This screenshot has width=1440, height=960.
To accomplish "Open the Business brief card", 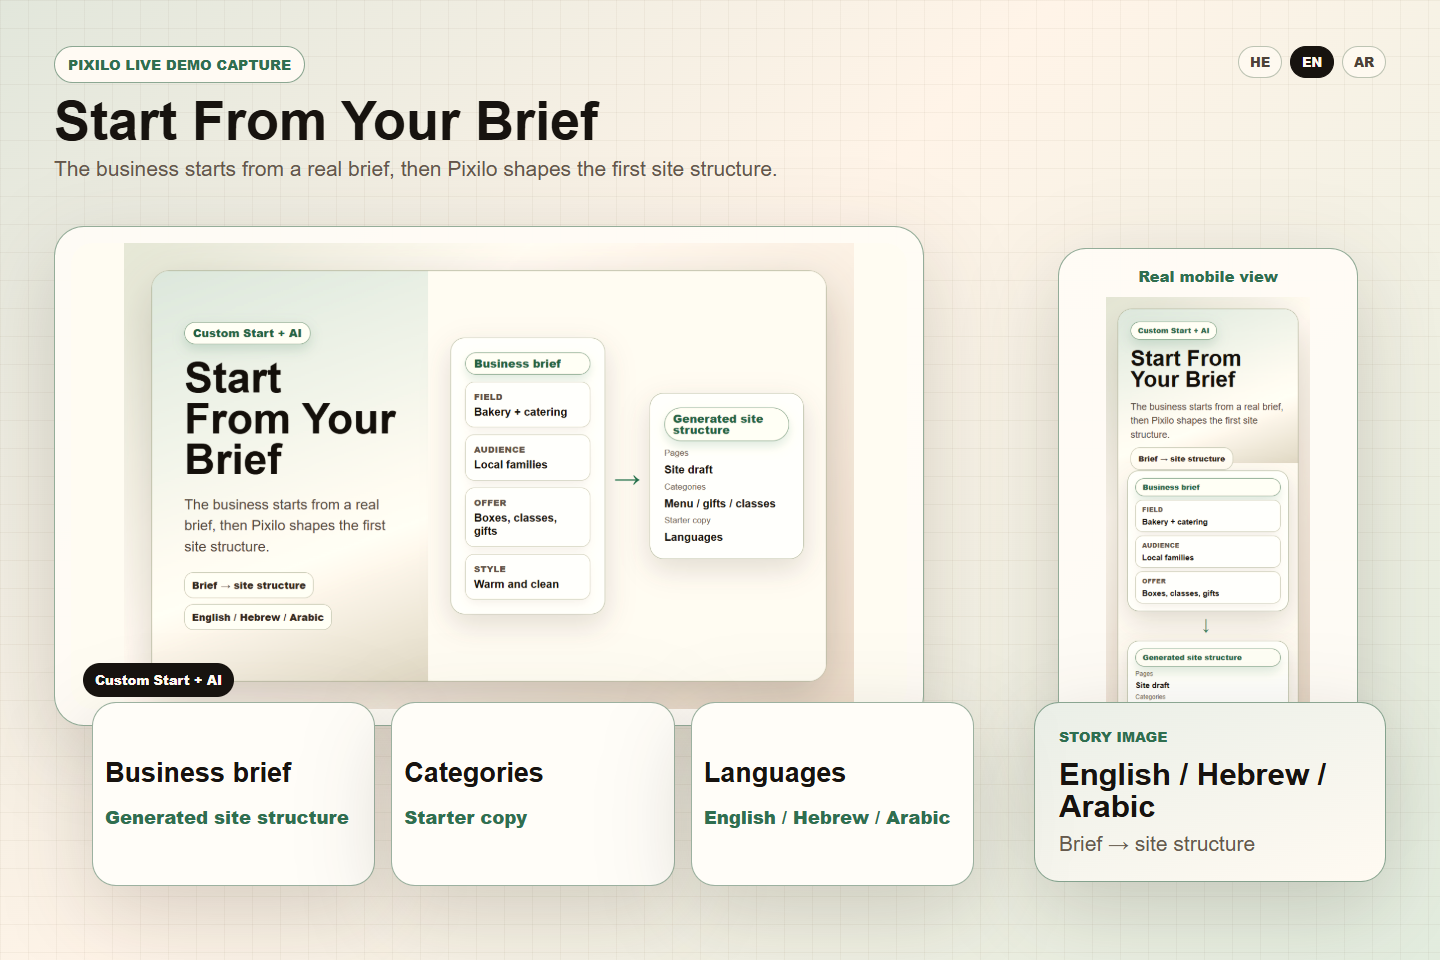I will click(x=233, y=794).
